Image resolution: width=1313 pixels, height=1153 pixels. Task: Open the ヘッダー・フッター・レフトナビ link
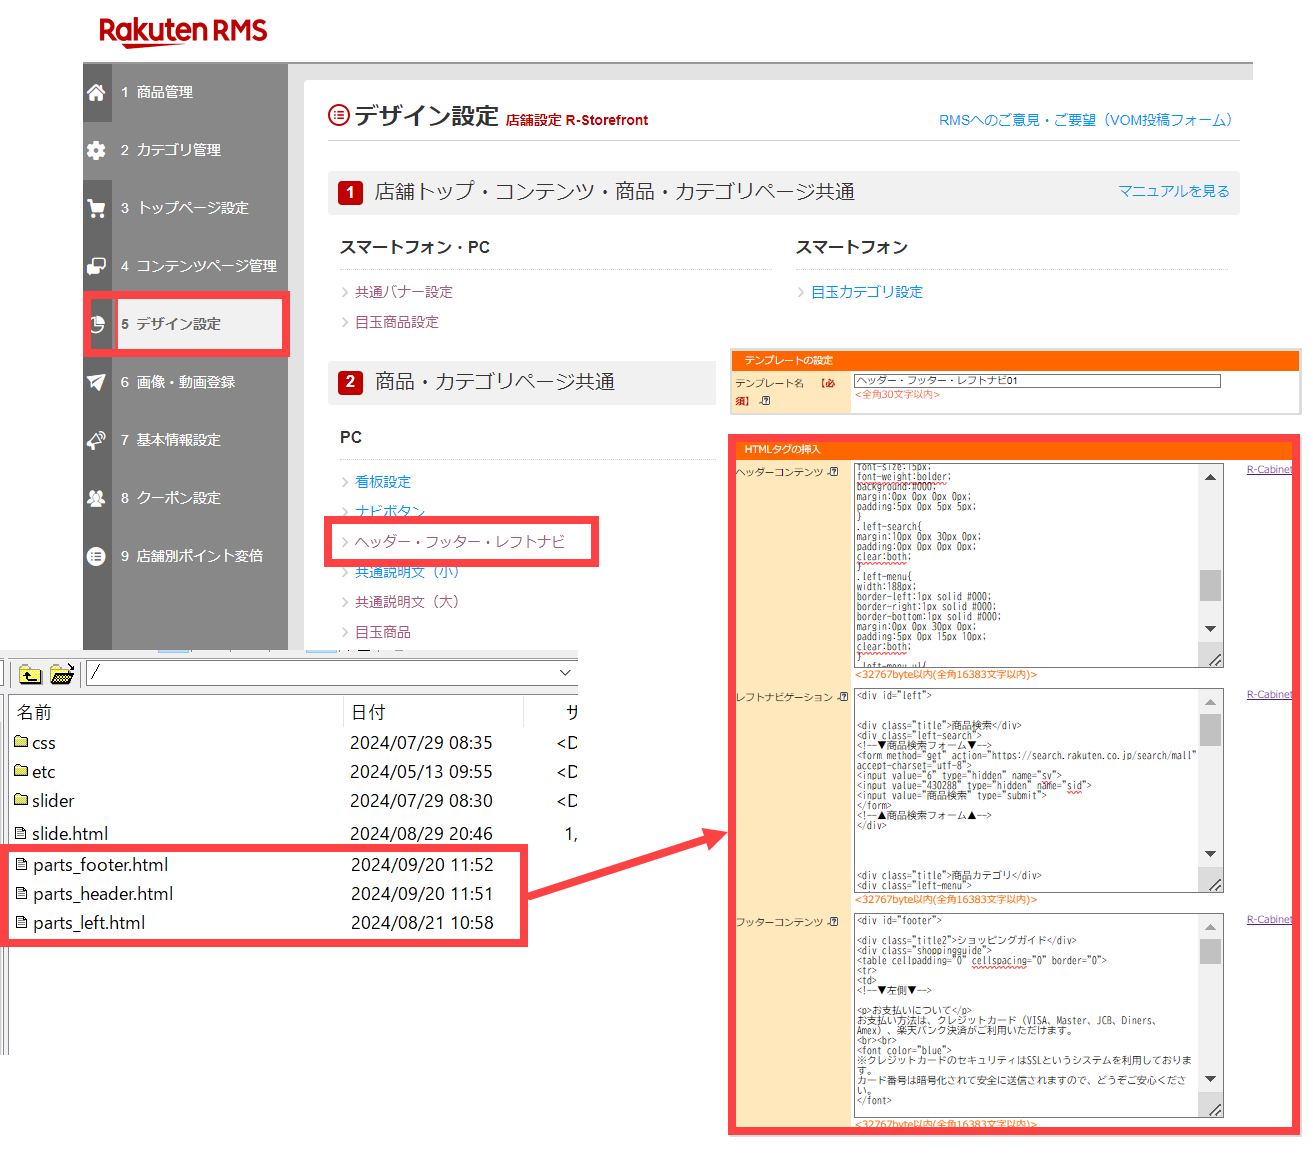click(460, 542)
